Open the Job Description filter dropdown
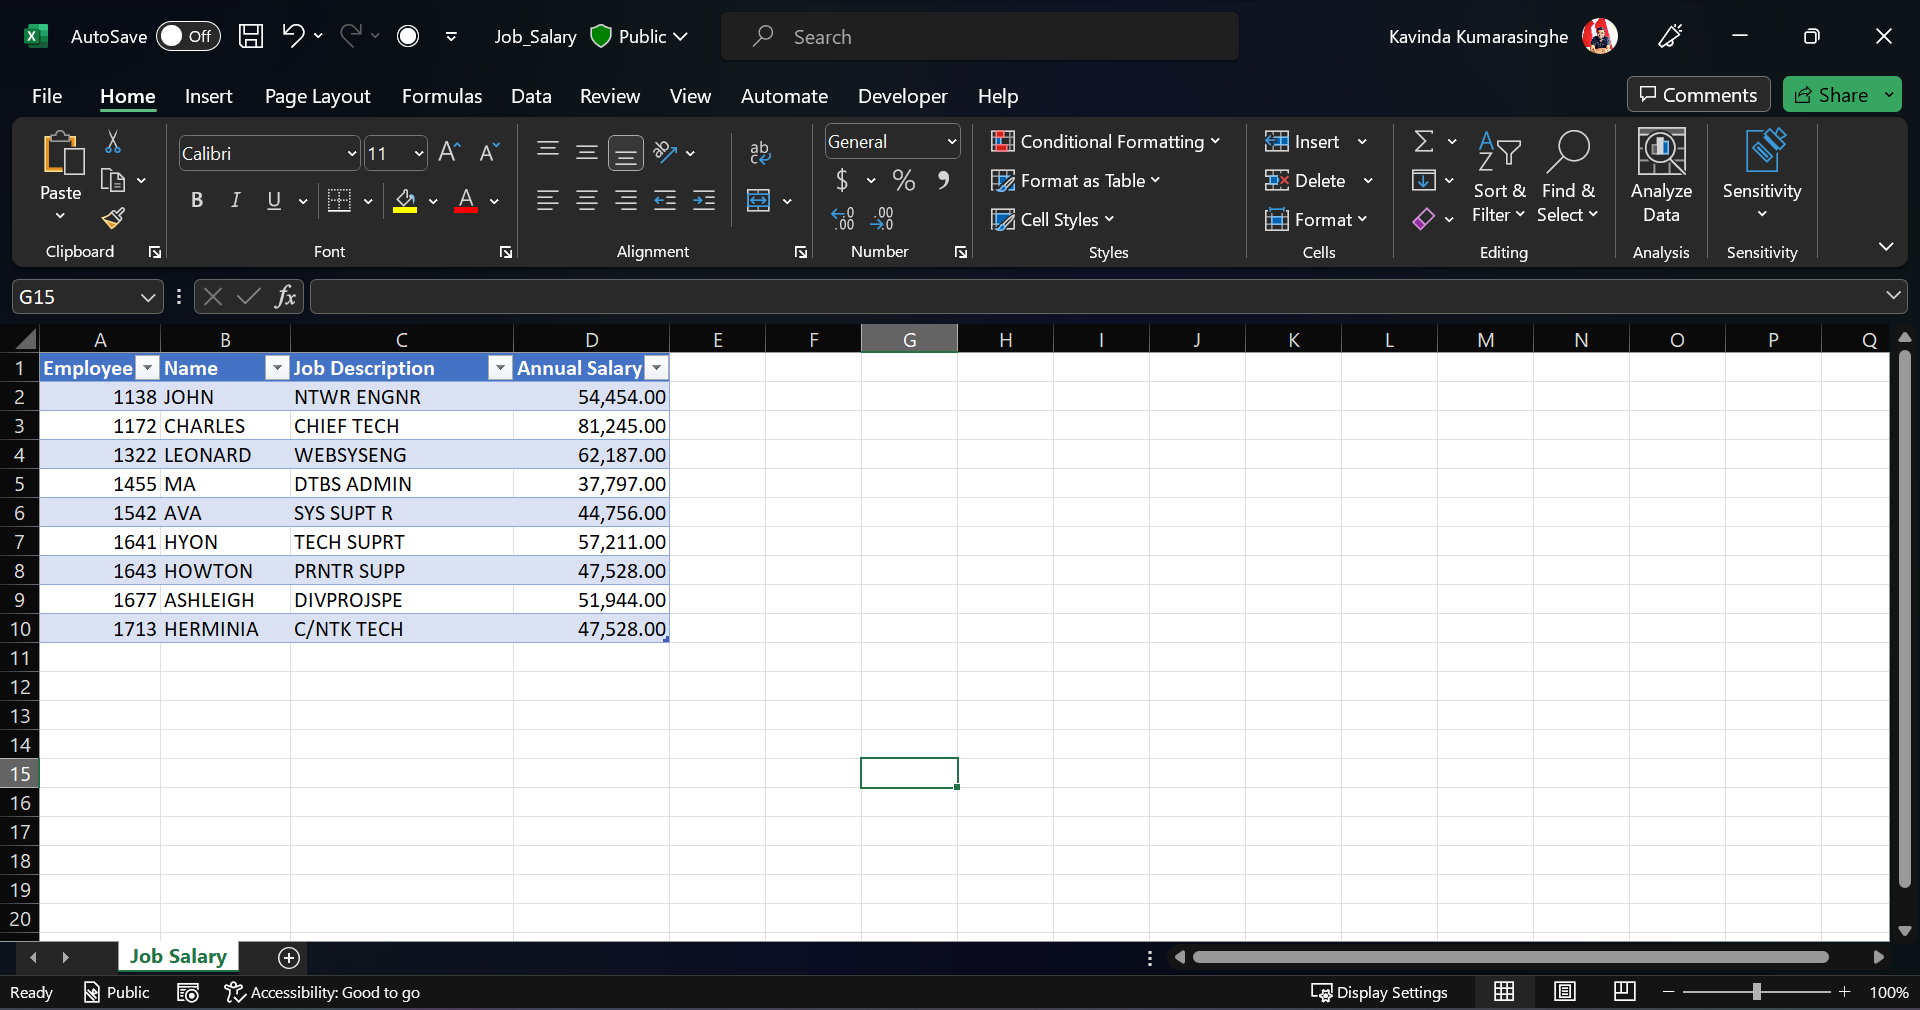1920x1010 pixels. [500, 368]
